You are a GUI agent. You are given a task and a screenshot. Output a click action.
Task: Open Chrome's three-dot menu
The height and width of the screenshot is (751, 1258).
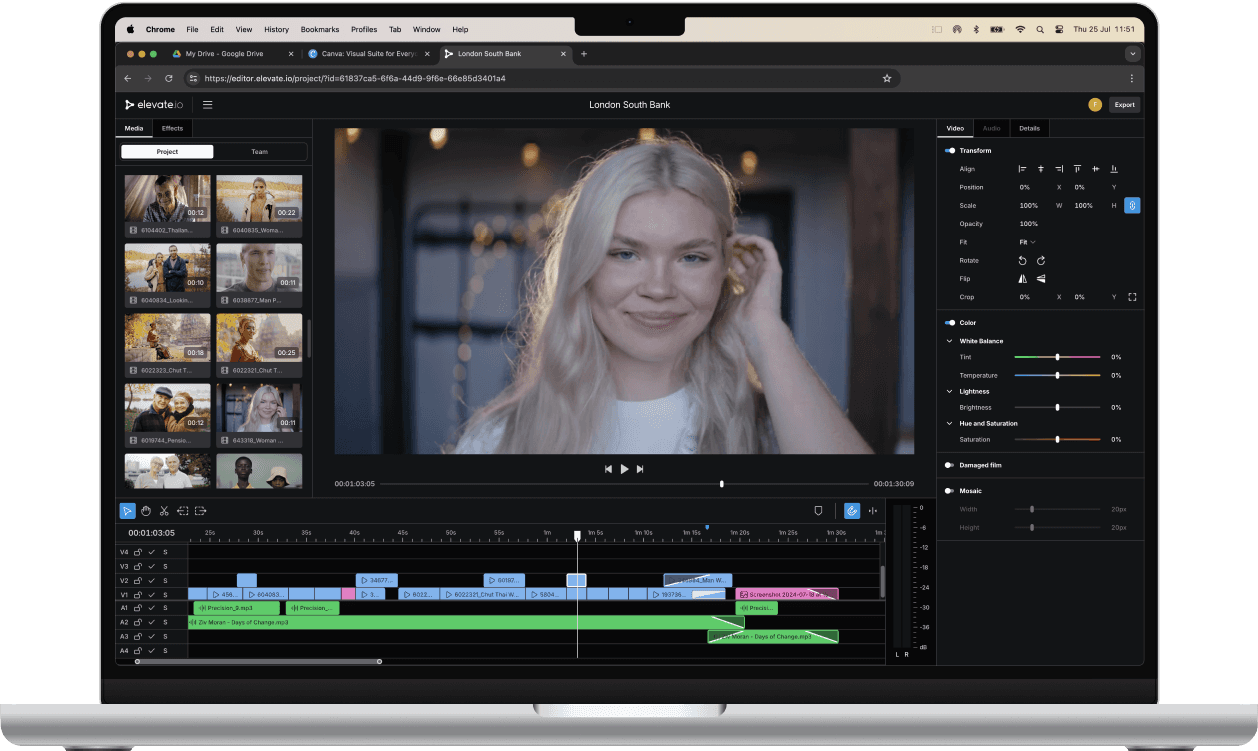(x=1132, y=78)
